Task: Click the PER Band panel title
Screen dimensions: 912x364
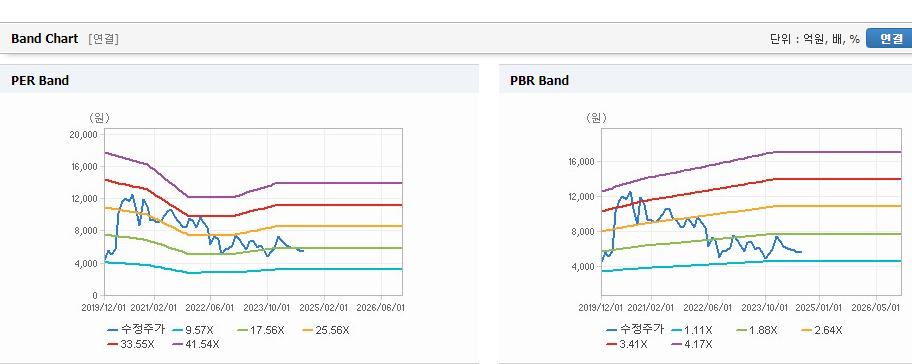Action: (40, 80)
